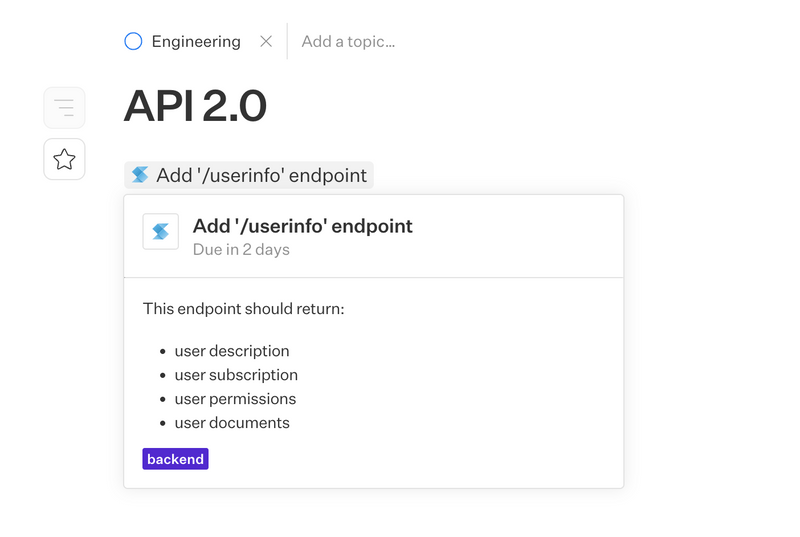Remove the Engineering topic with X

pyautogui.click(x=266, y=41)
